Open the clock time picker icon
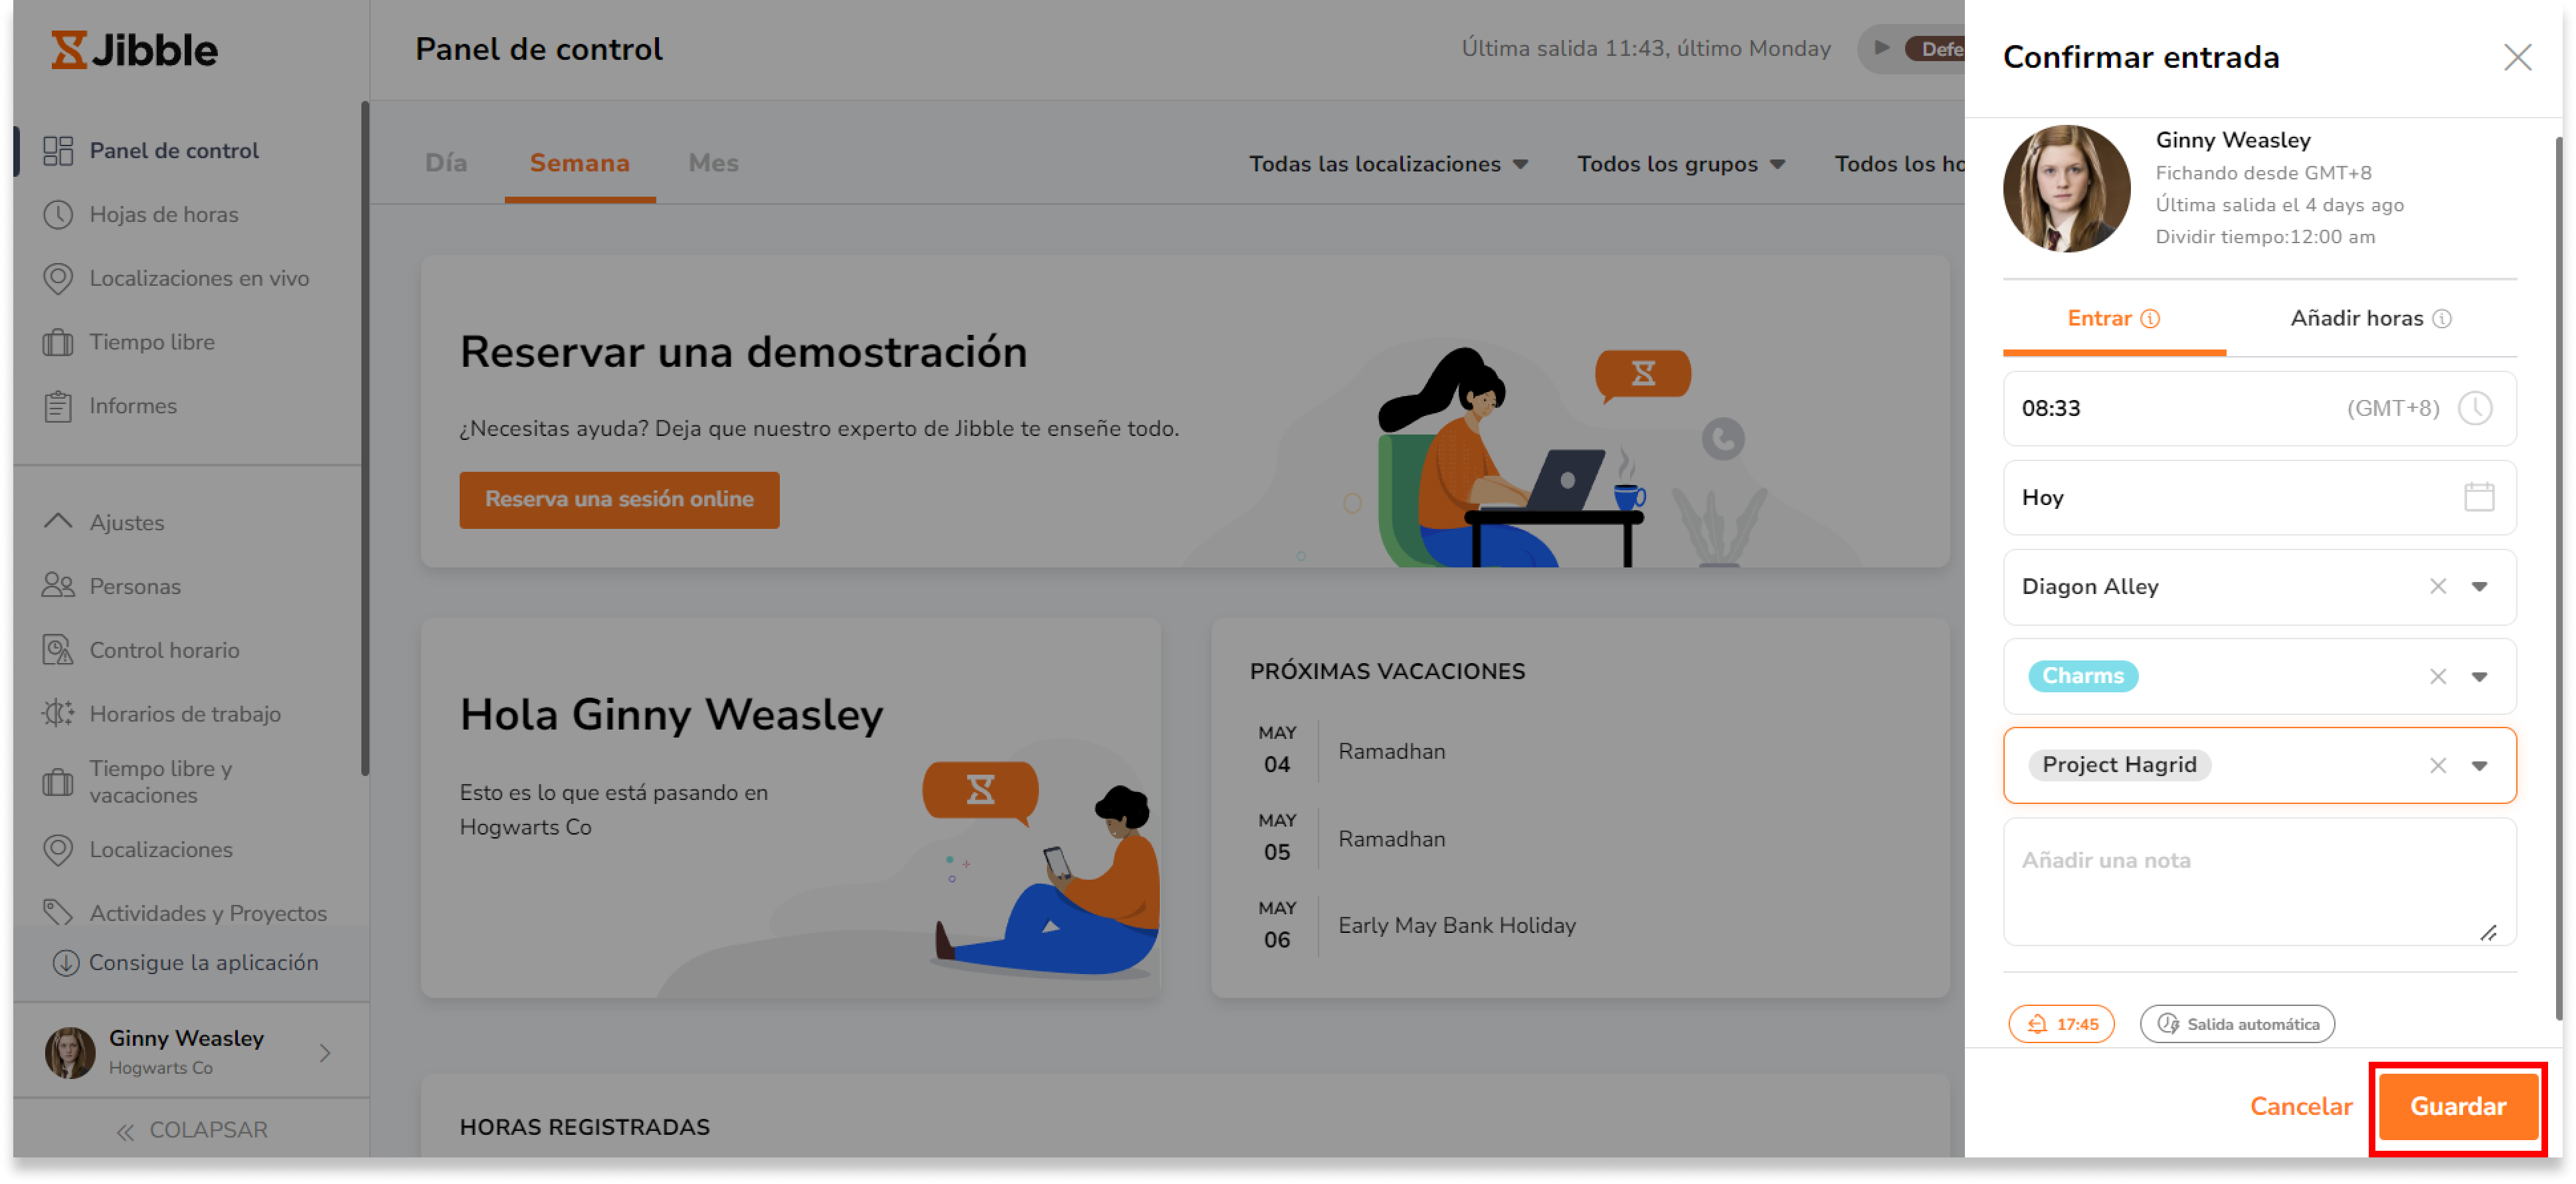The width and height of the screenshot is (2576, 1184). [x=2475, y=408]
